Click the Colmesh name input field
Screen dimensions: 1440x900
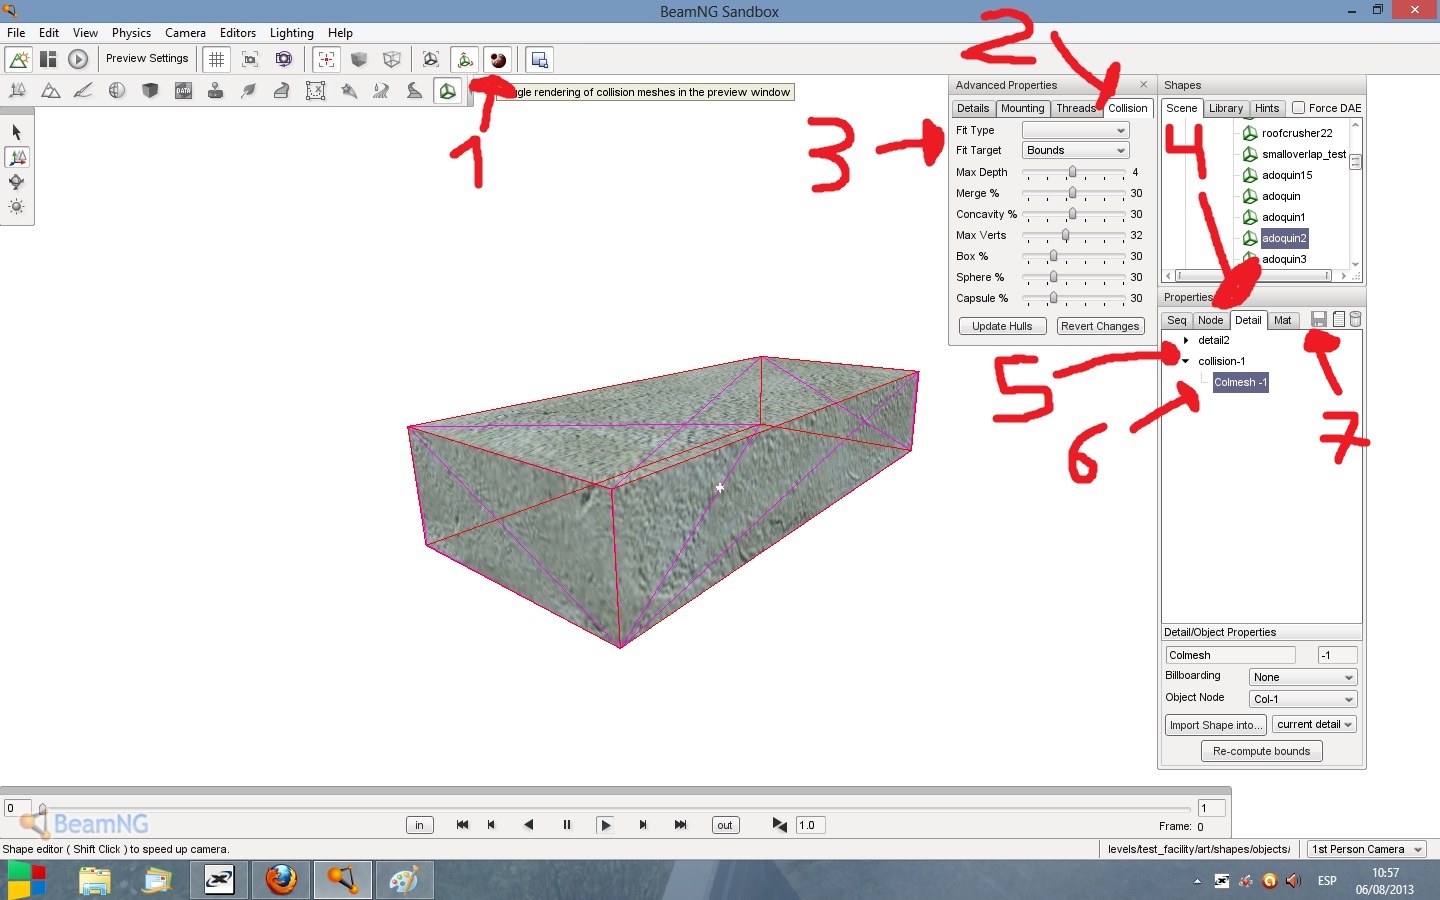[x=1230, y=655]
